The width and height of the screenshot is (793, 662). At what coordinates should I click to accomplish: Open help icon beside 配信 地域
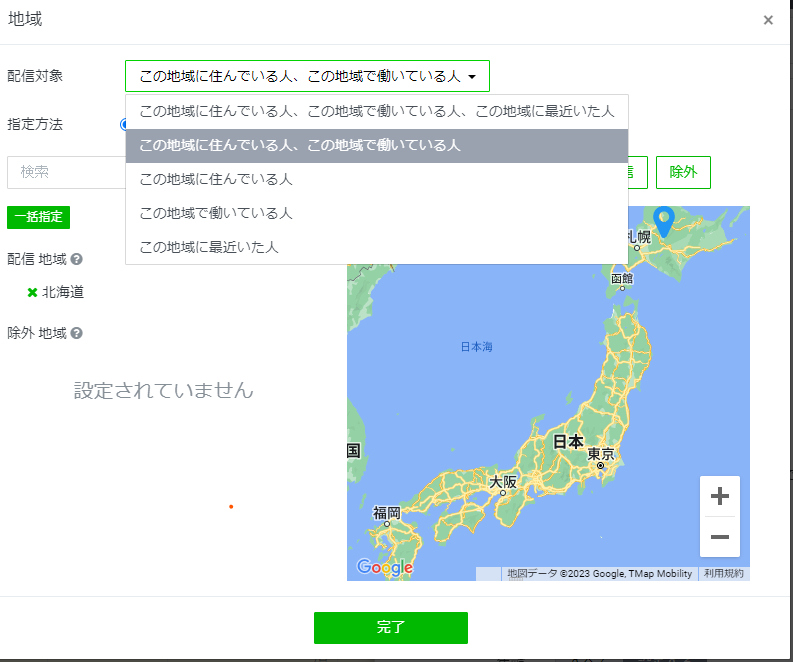76,259
